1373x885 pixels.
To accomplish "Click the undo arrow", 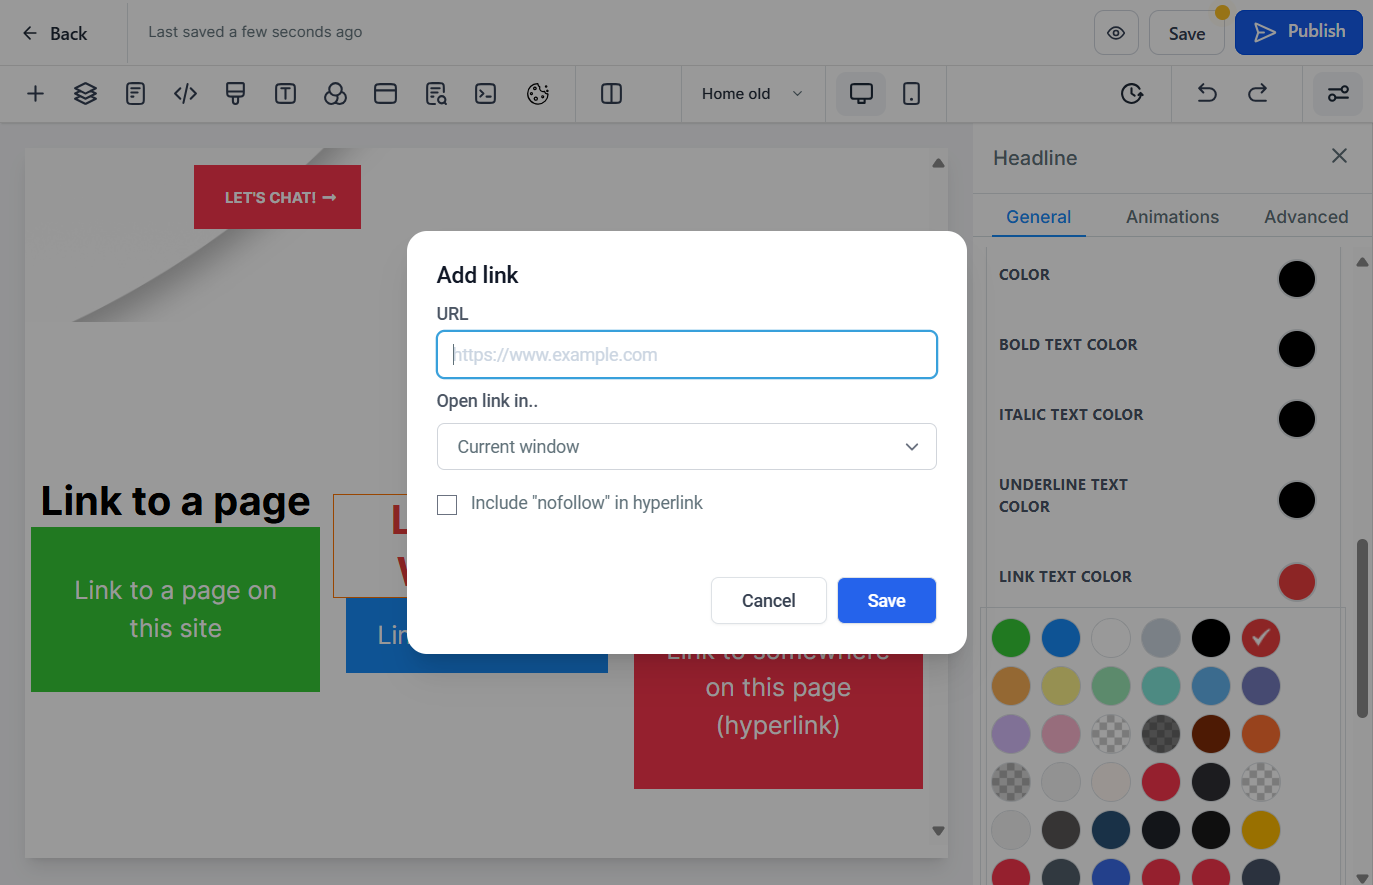I will point(1207,94).
